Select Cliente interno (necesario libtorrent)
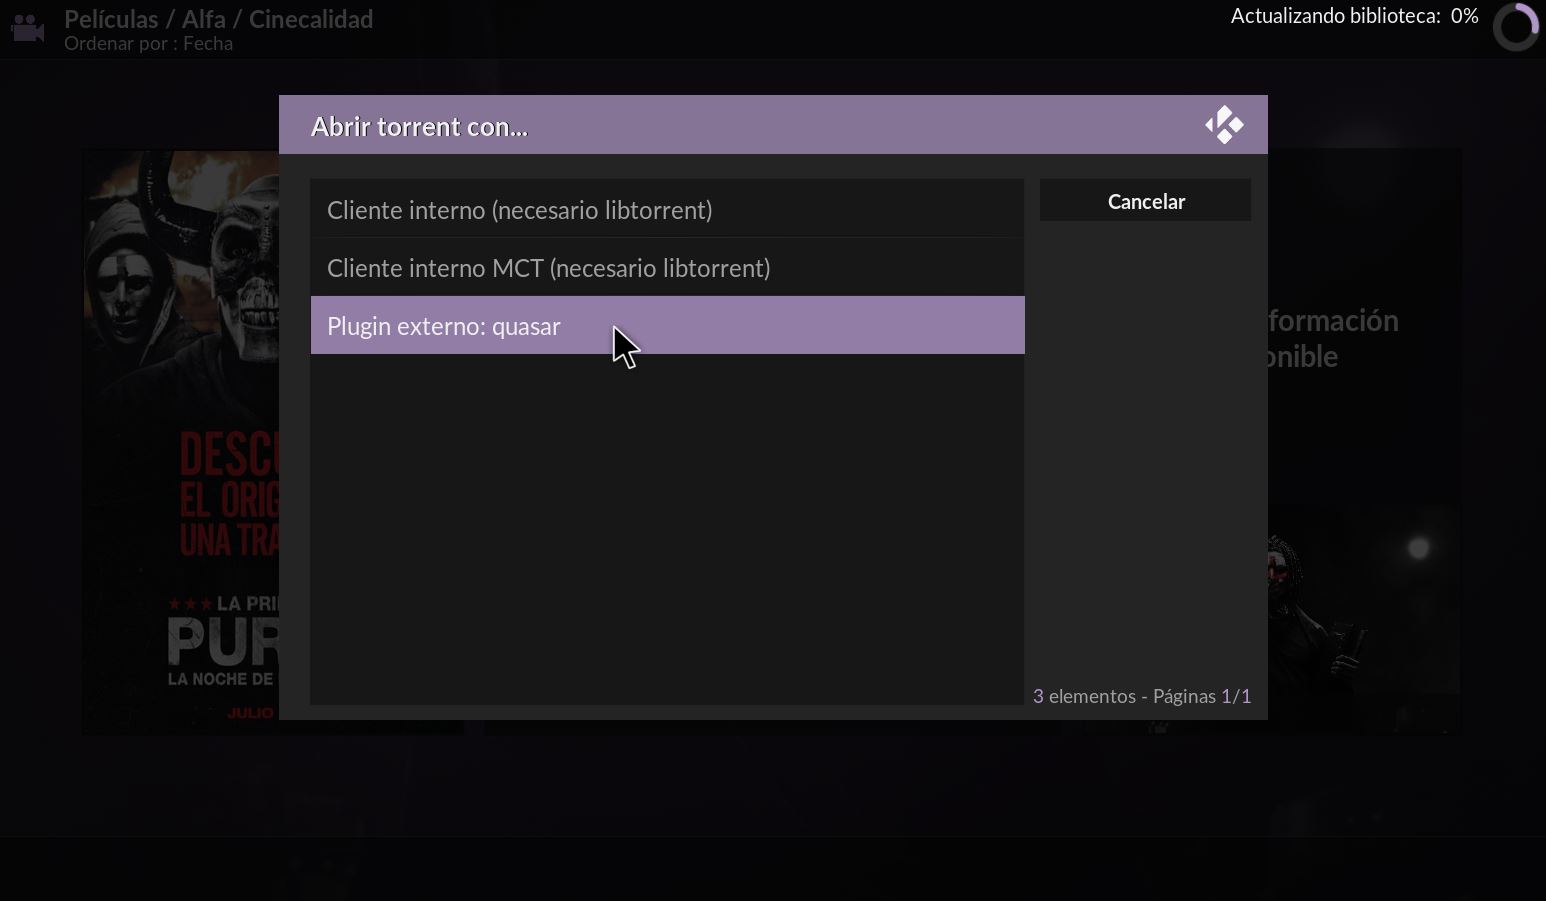Image resolution: width=1546 pixels, height=901 pixels. tap(667, 210)
